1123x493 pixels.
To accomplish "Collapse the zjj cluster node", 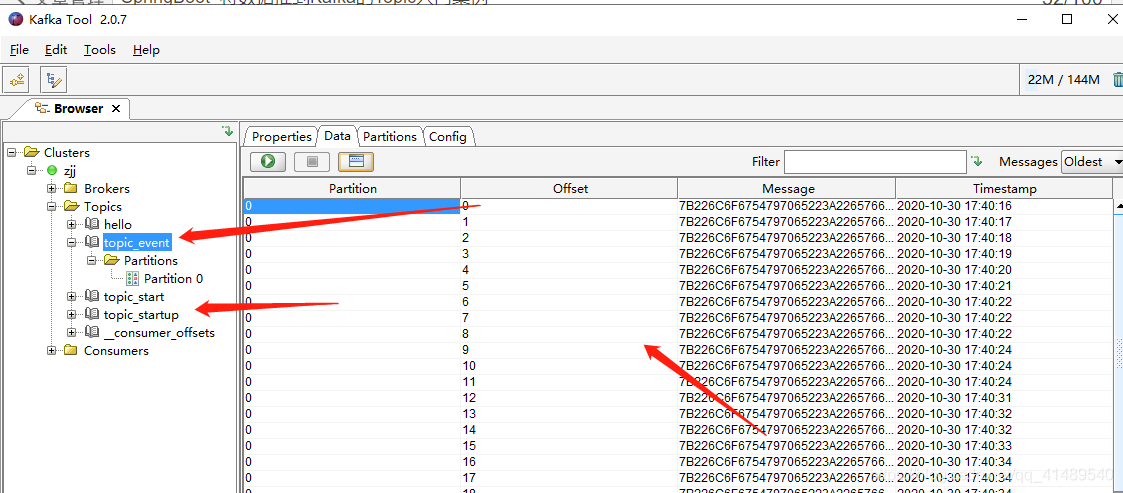I will [32, 171].
